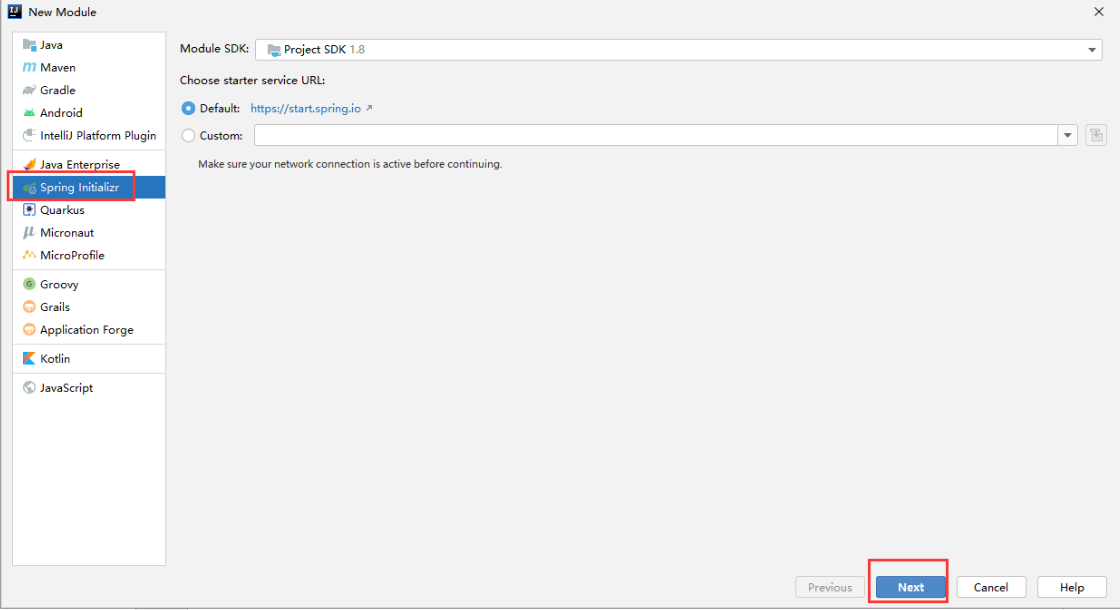Choose Quarkus module type
1120x610 pixels.
(x=89, y=210)
